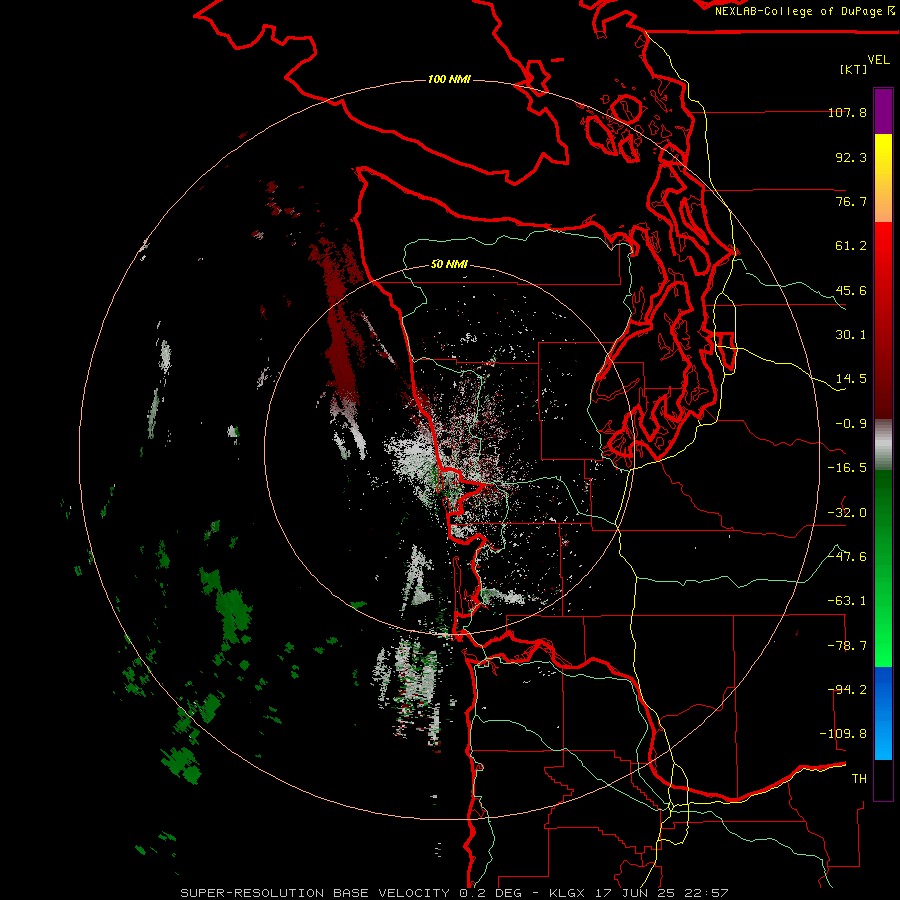Click the 107.8 legend value
The height and width of the screenshot is (900, 900).
(847, 112)
